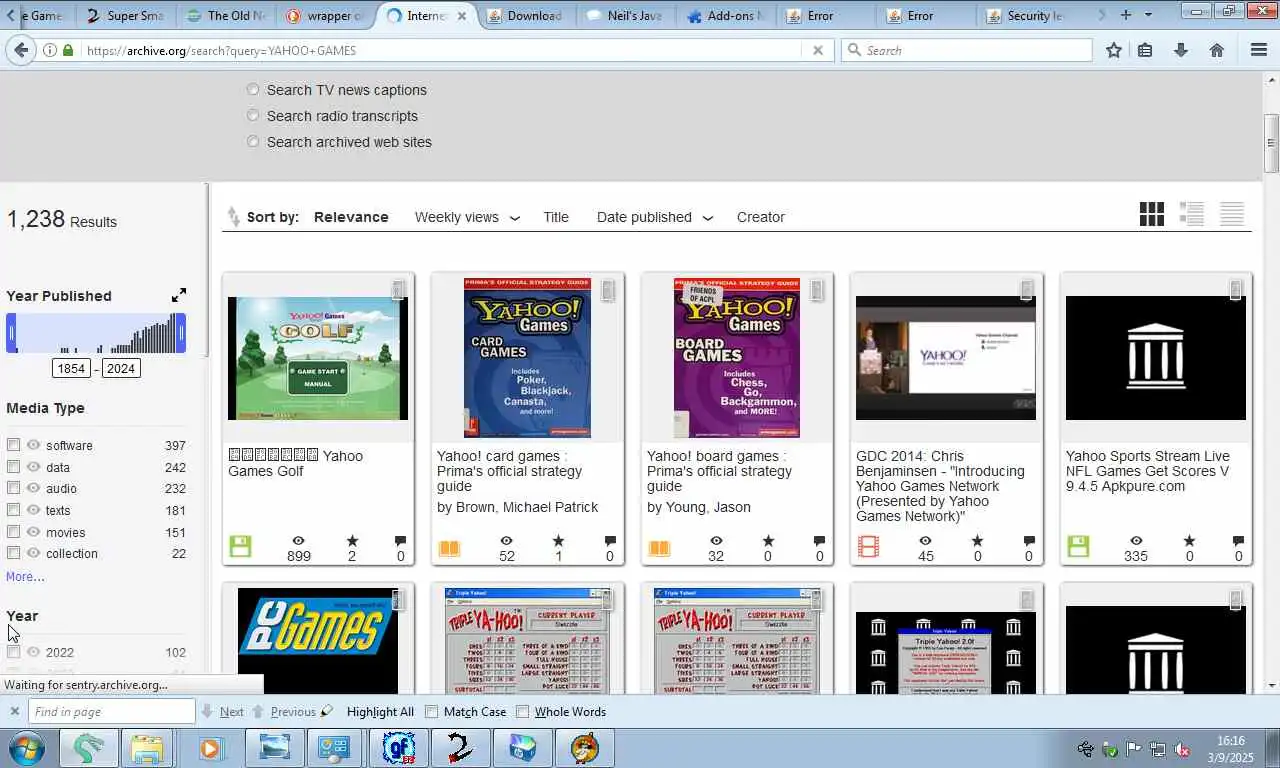Enable the Match Case checkbox

(x=432, y=712)
